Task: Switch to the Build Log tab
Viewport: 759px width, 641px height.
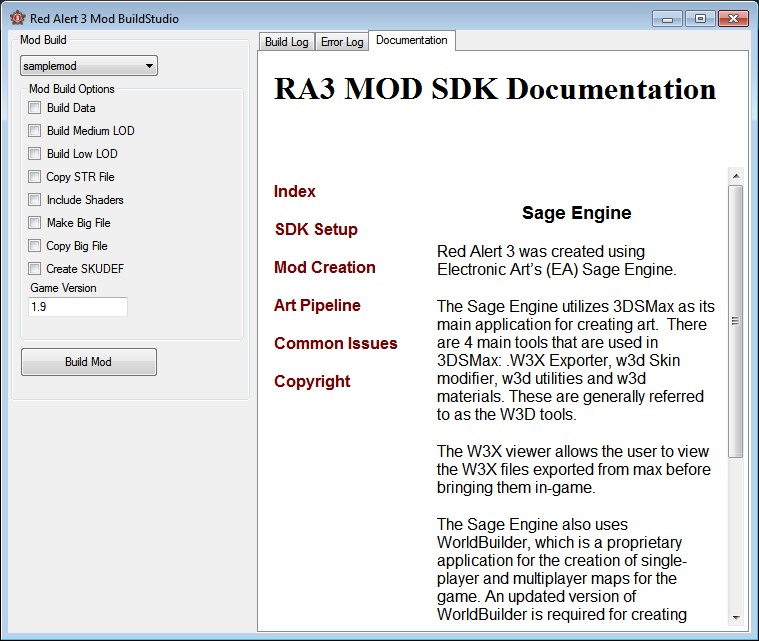Action: 287,42
